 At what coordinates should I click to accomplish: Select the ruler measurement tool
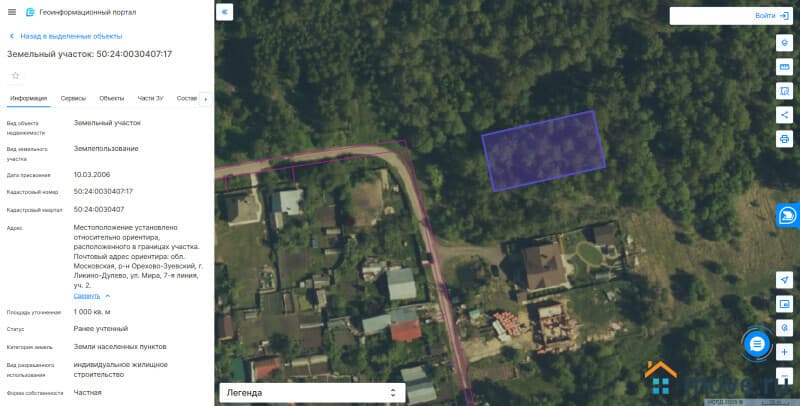784,67
